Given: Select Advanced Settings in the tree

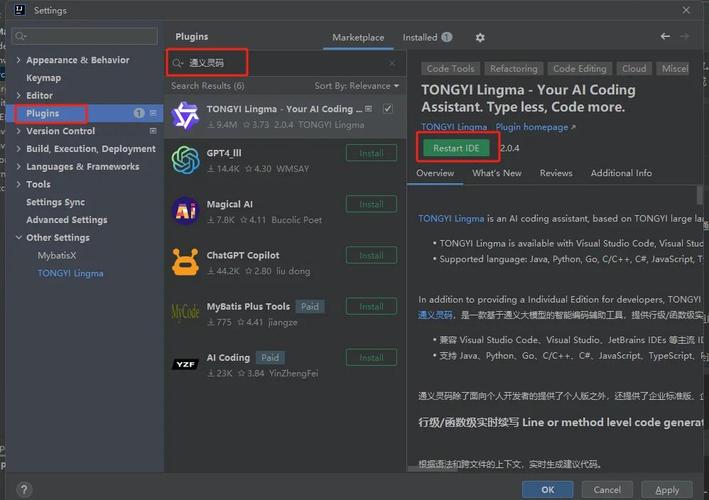Looking at the screenshot, I should click(x=66, y=220).
